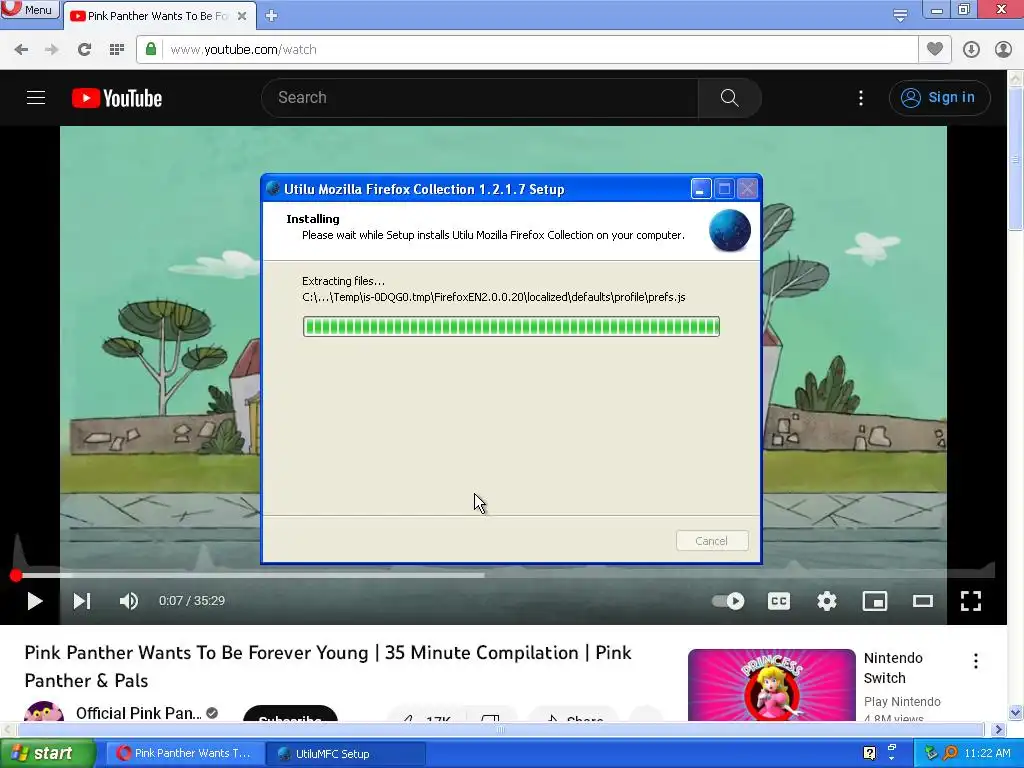Viewport: 1024px width, 768px height.
Task: Click the Setup installer progress bar
Action: [511, 327]
